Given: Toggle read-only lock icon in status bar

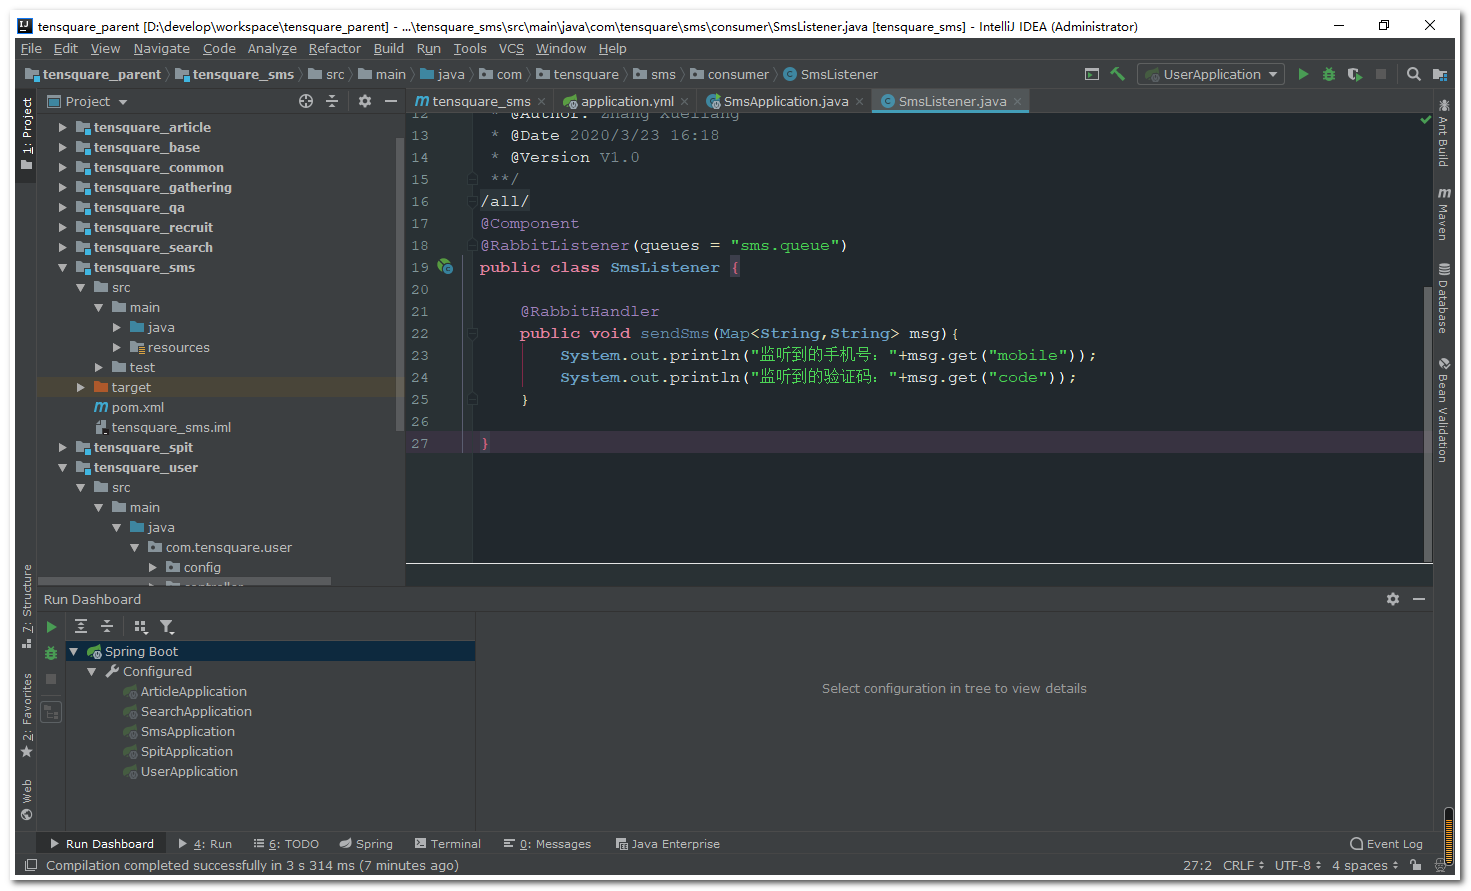Looking at the screenshot, I should click(x=1416, y=866).
